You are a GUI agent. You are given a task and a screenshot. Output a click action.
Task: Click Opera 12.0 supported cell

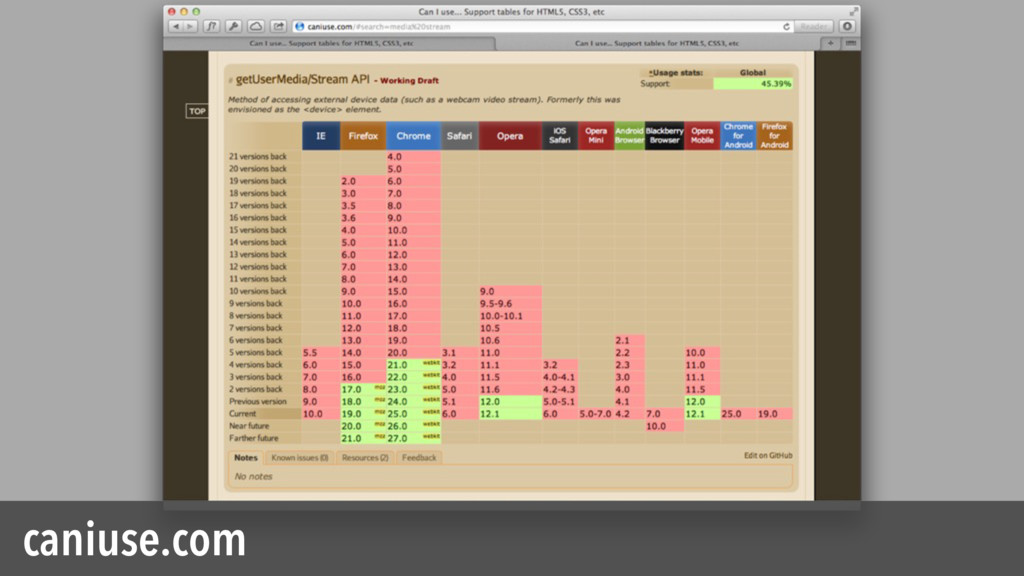click(510, 402)
